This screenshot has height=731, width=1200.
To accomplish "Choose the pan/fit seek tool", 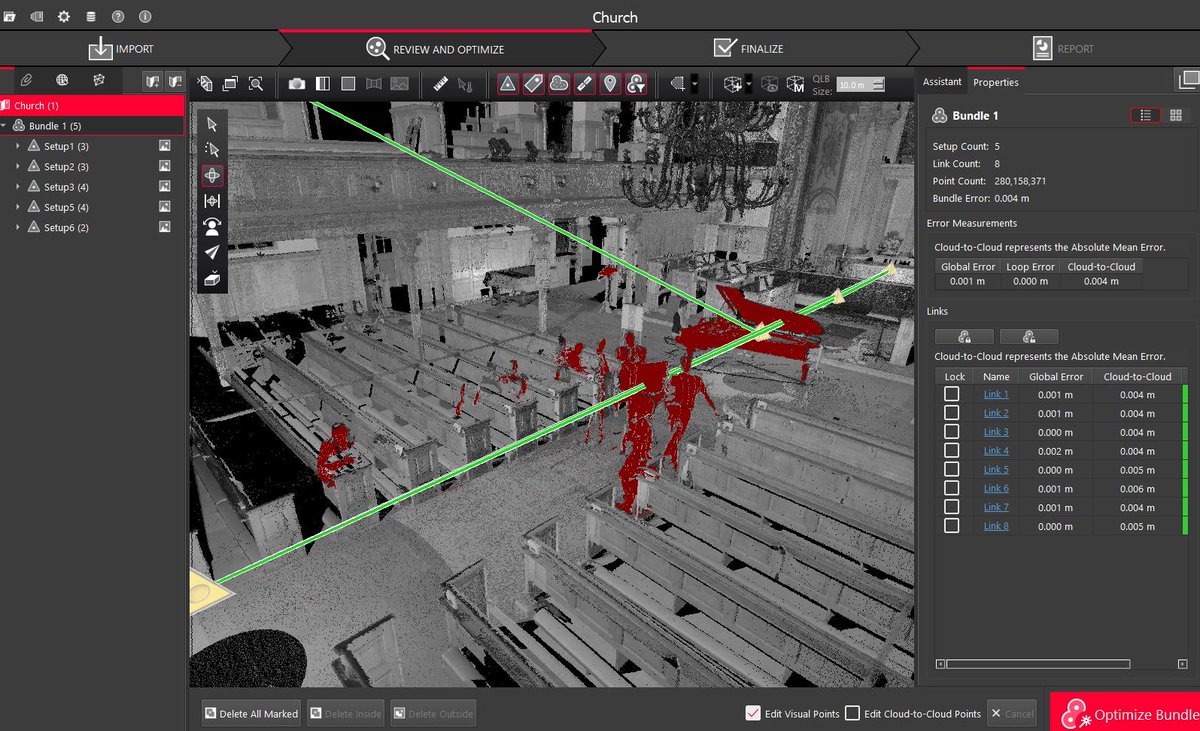I will point(212,201).
